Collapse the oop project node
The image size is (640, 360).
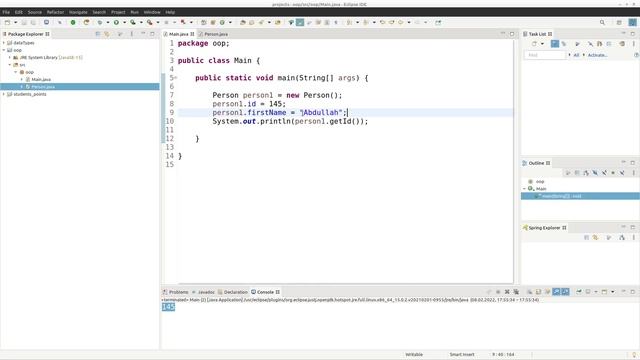tap(4, 50)
